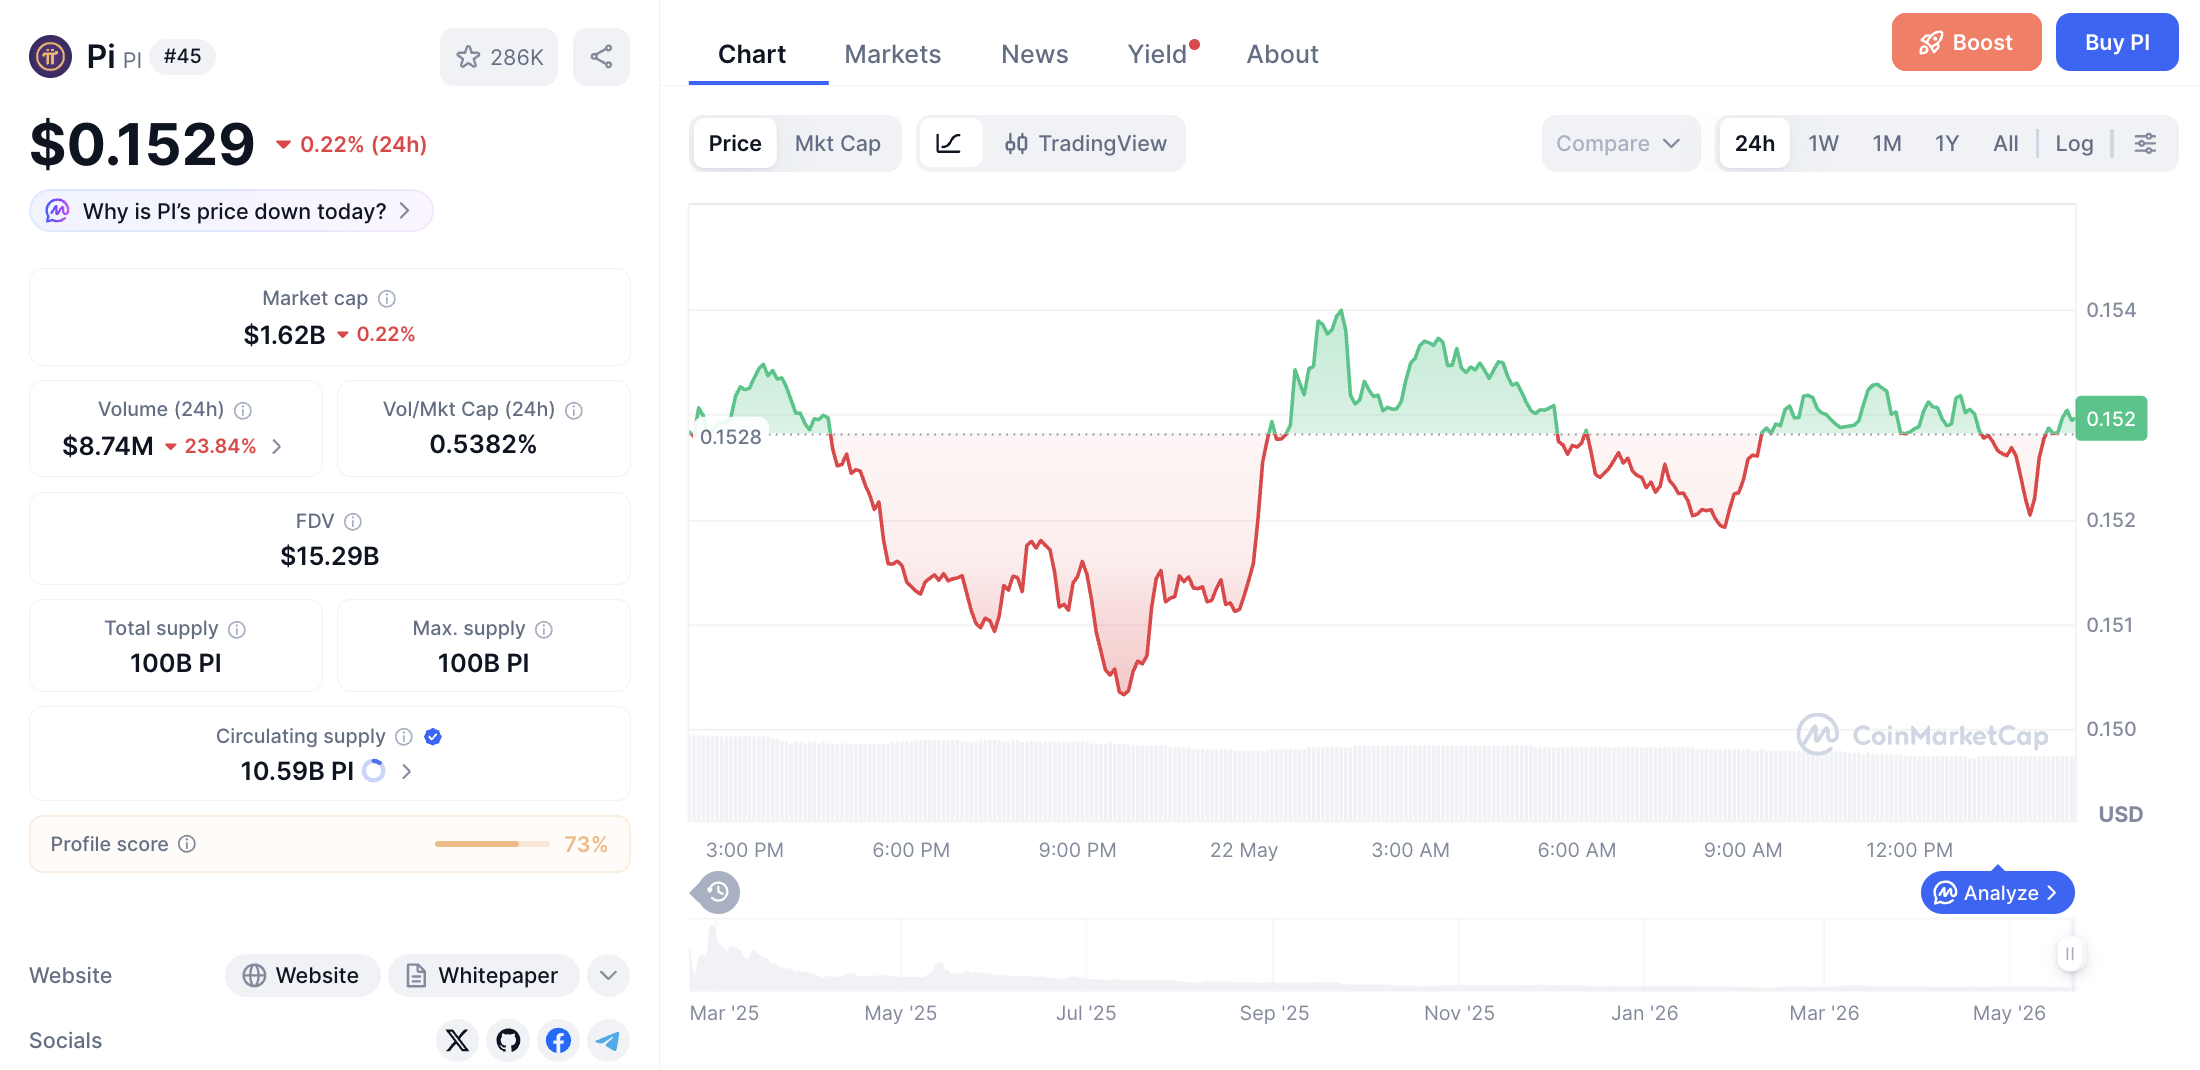Click the 0.1528 opening price label
This screenshot has height=1070, width=2200.
730,437
